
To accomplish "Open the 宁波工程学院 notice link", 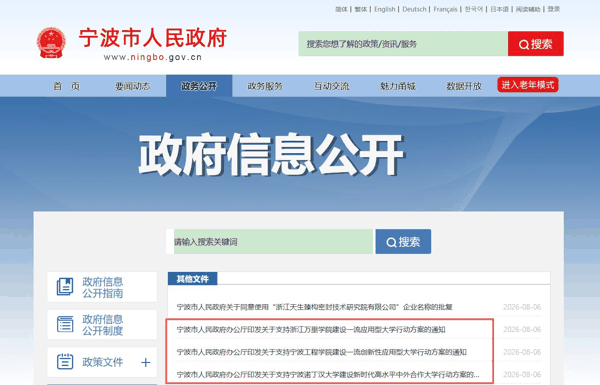I will 321,352.
